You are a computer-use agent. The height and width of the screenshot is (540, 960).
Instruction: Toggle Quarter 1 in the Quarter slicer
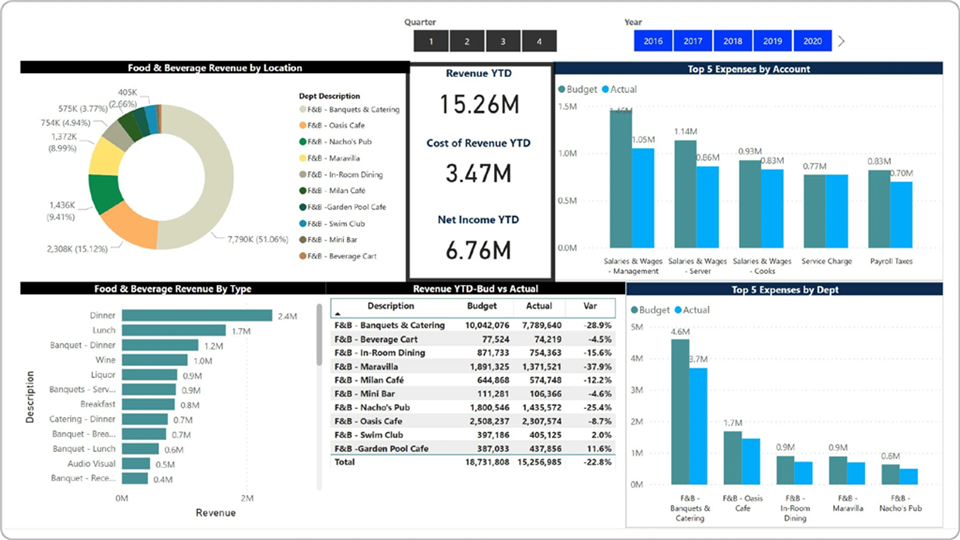click(431, 41)
